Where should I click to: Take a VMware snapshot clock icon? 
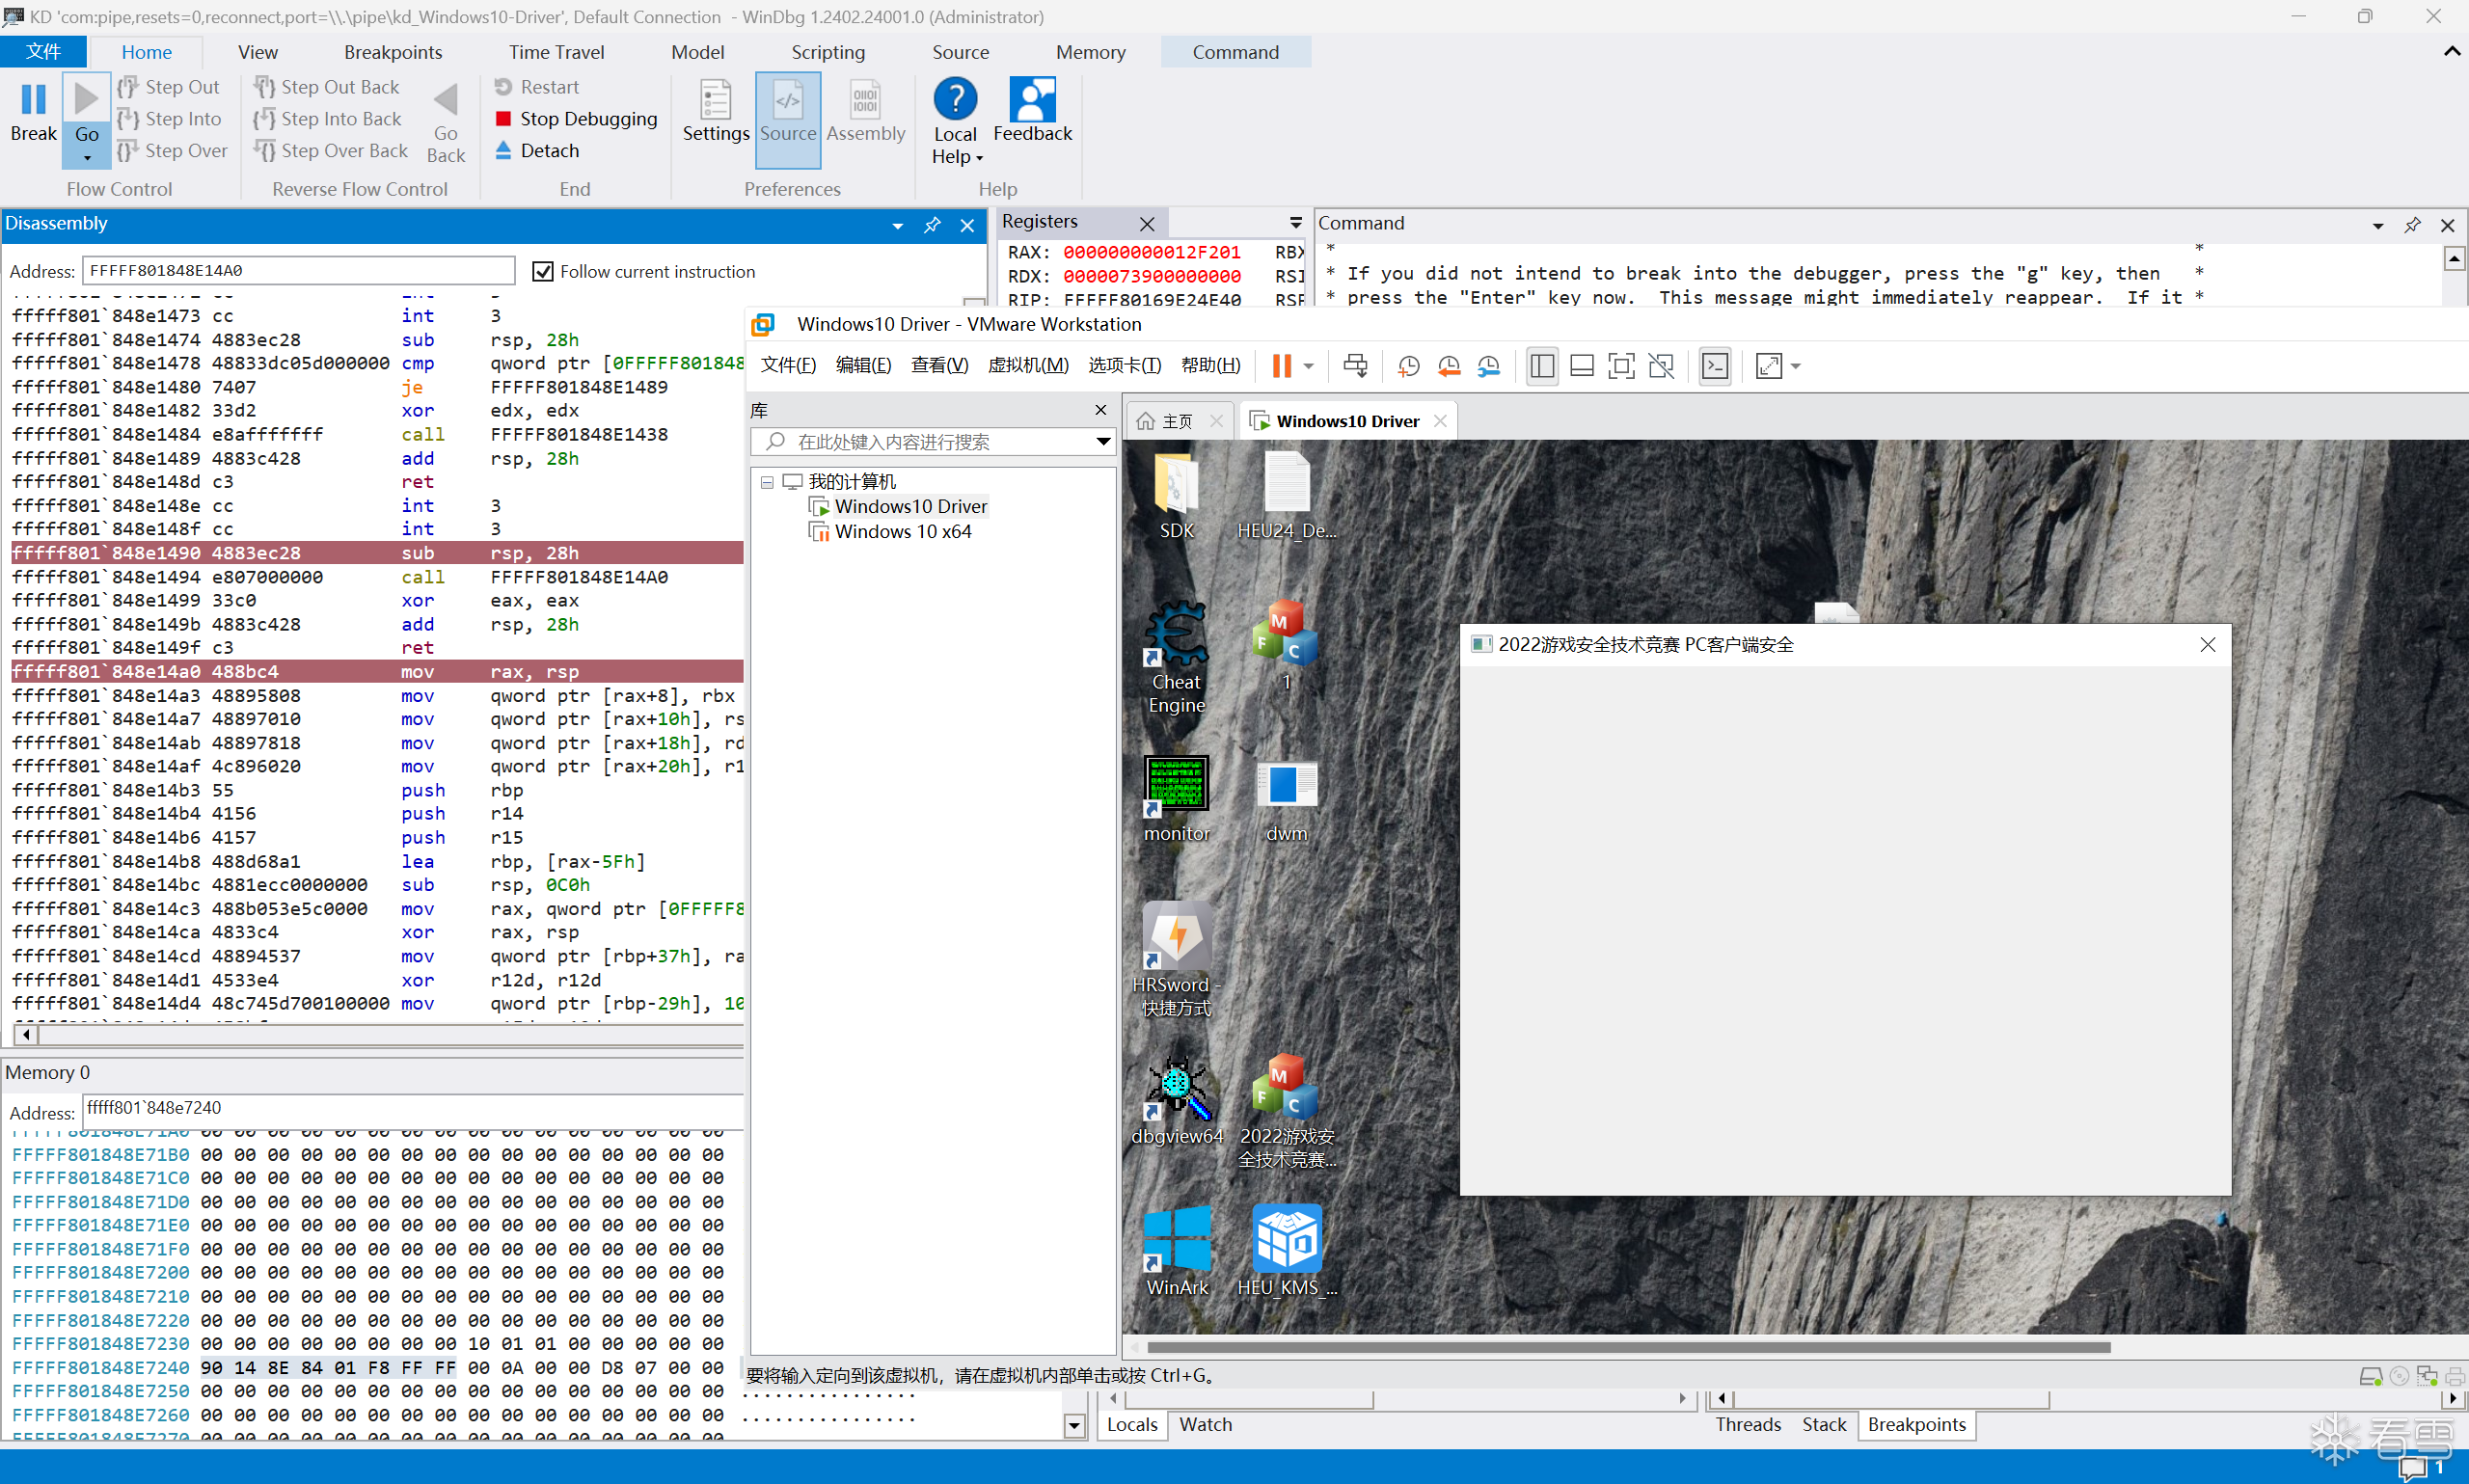pyautogui.click(x=1408, y=366)
